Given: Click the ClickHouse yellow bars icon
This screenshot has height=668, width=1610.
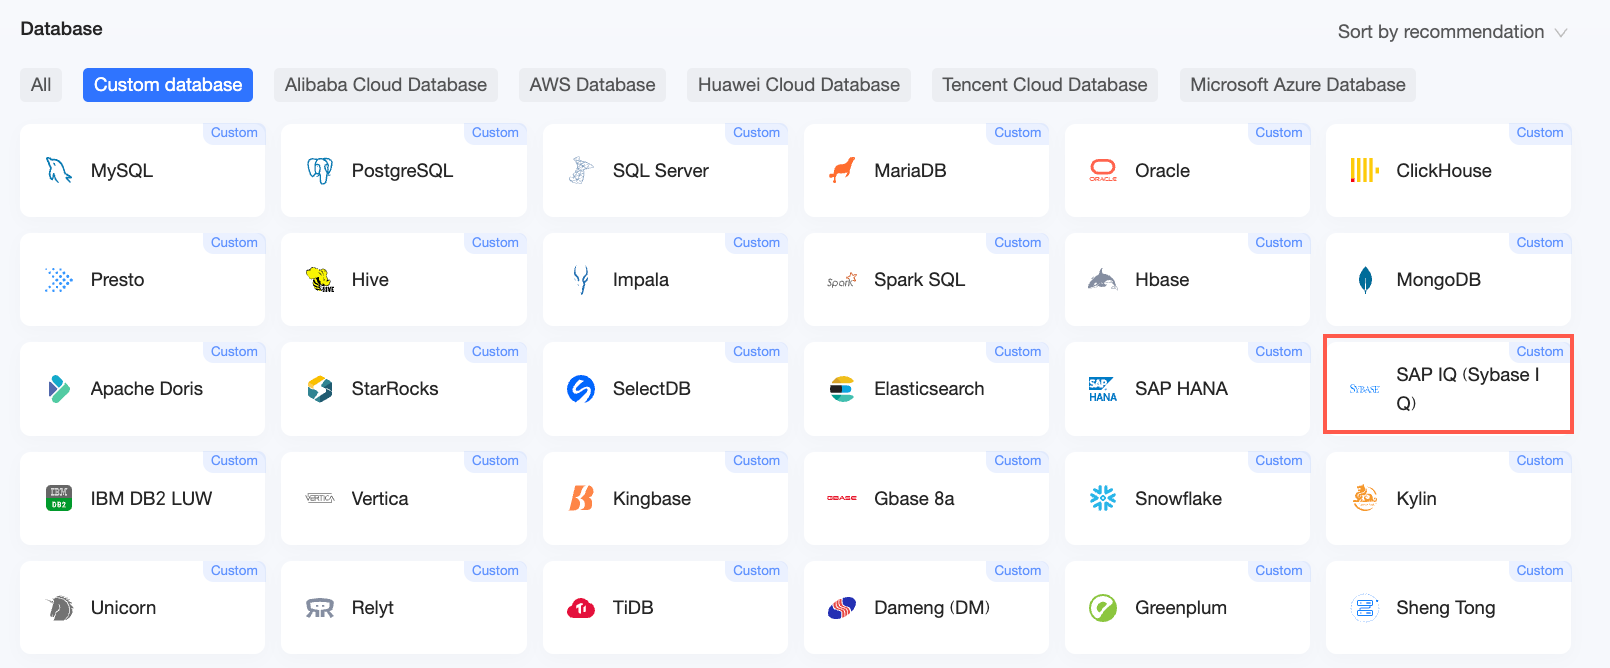Looking at the screenshot, I should (x=1365, y=171).
